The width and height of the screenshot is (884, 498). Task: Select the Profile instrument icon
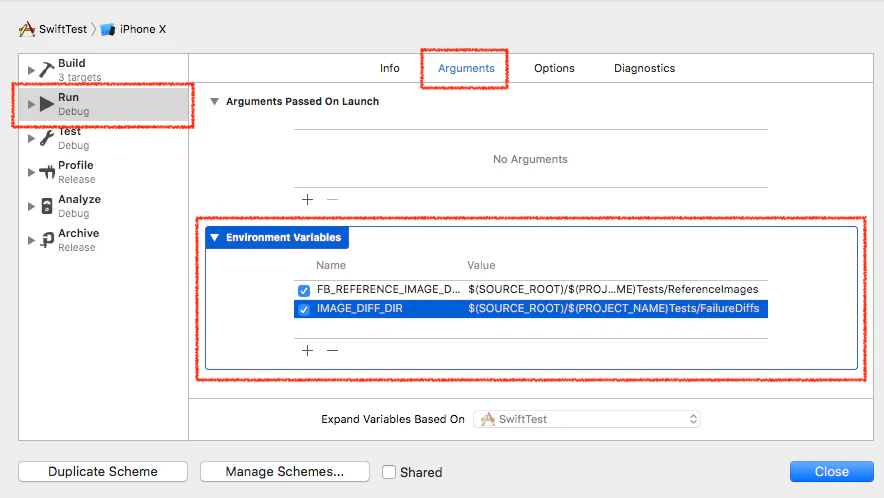47,172
